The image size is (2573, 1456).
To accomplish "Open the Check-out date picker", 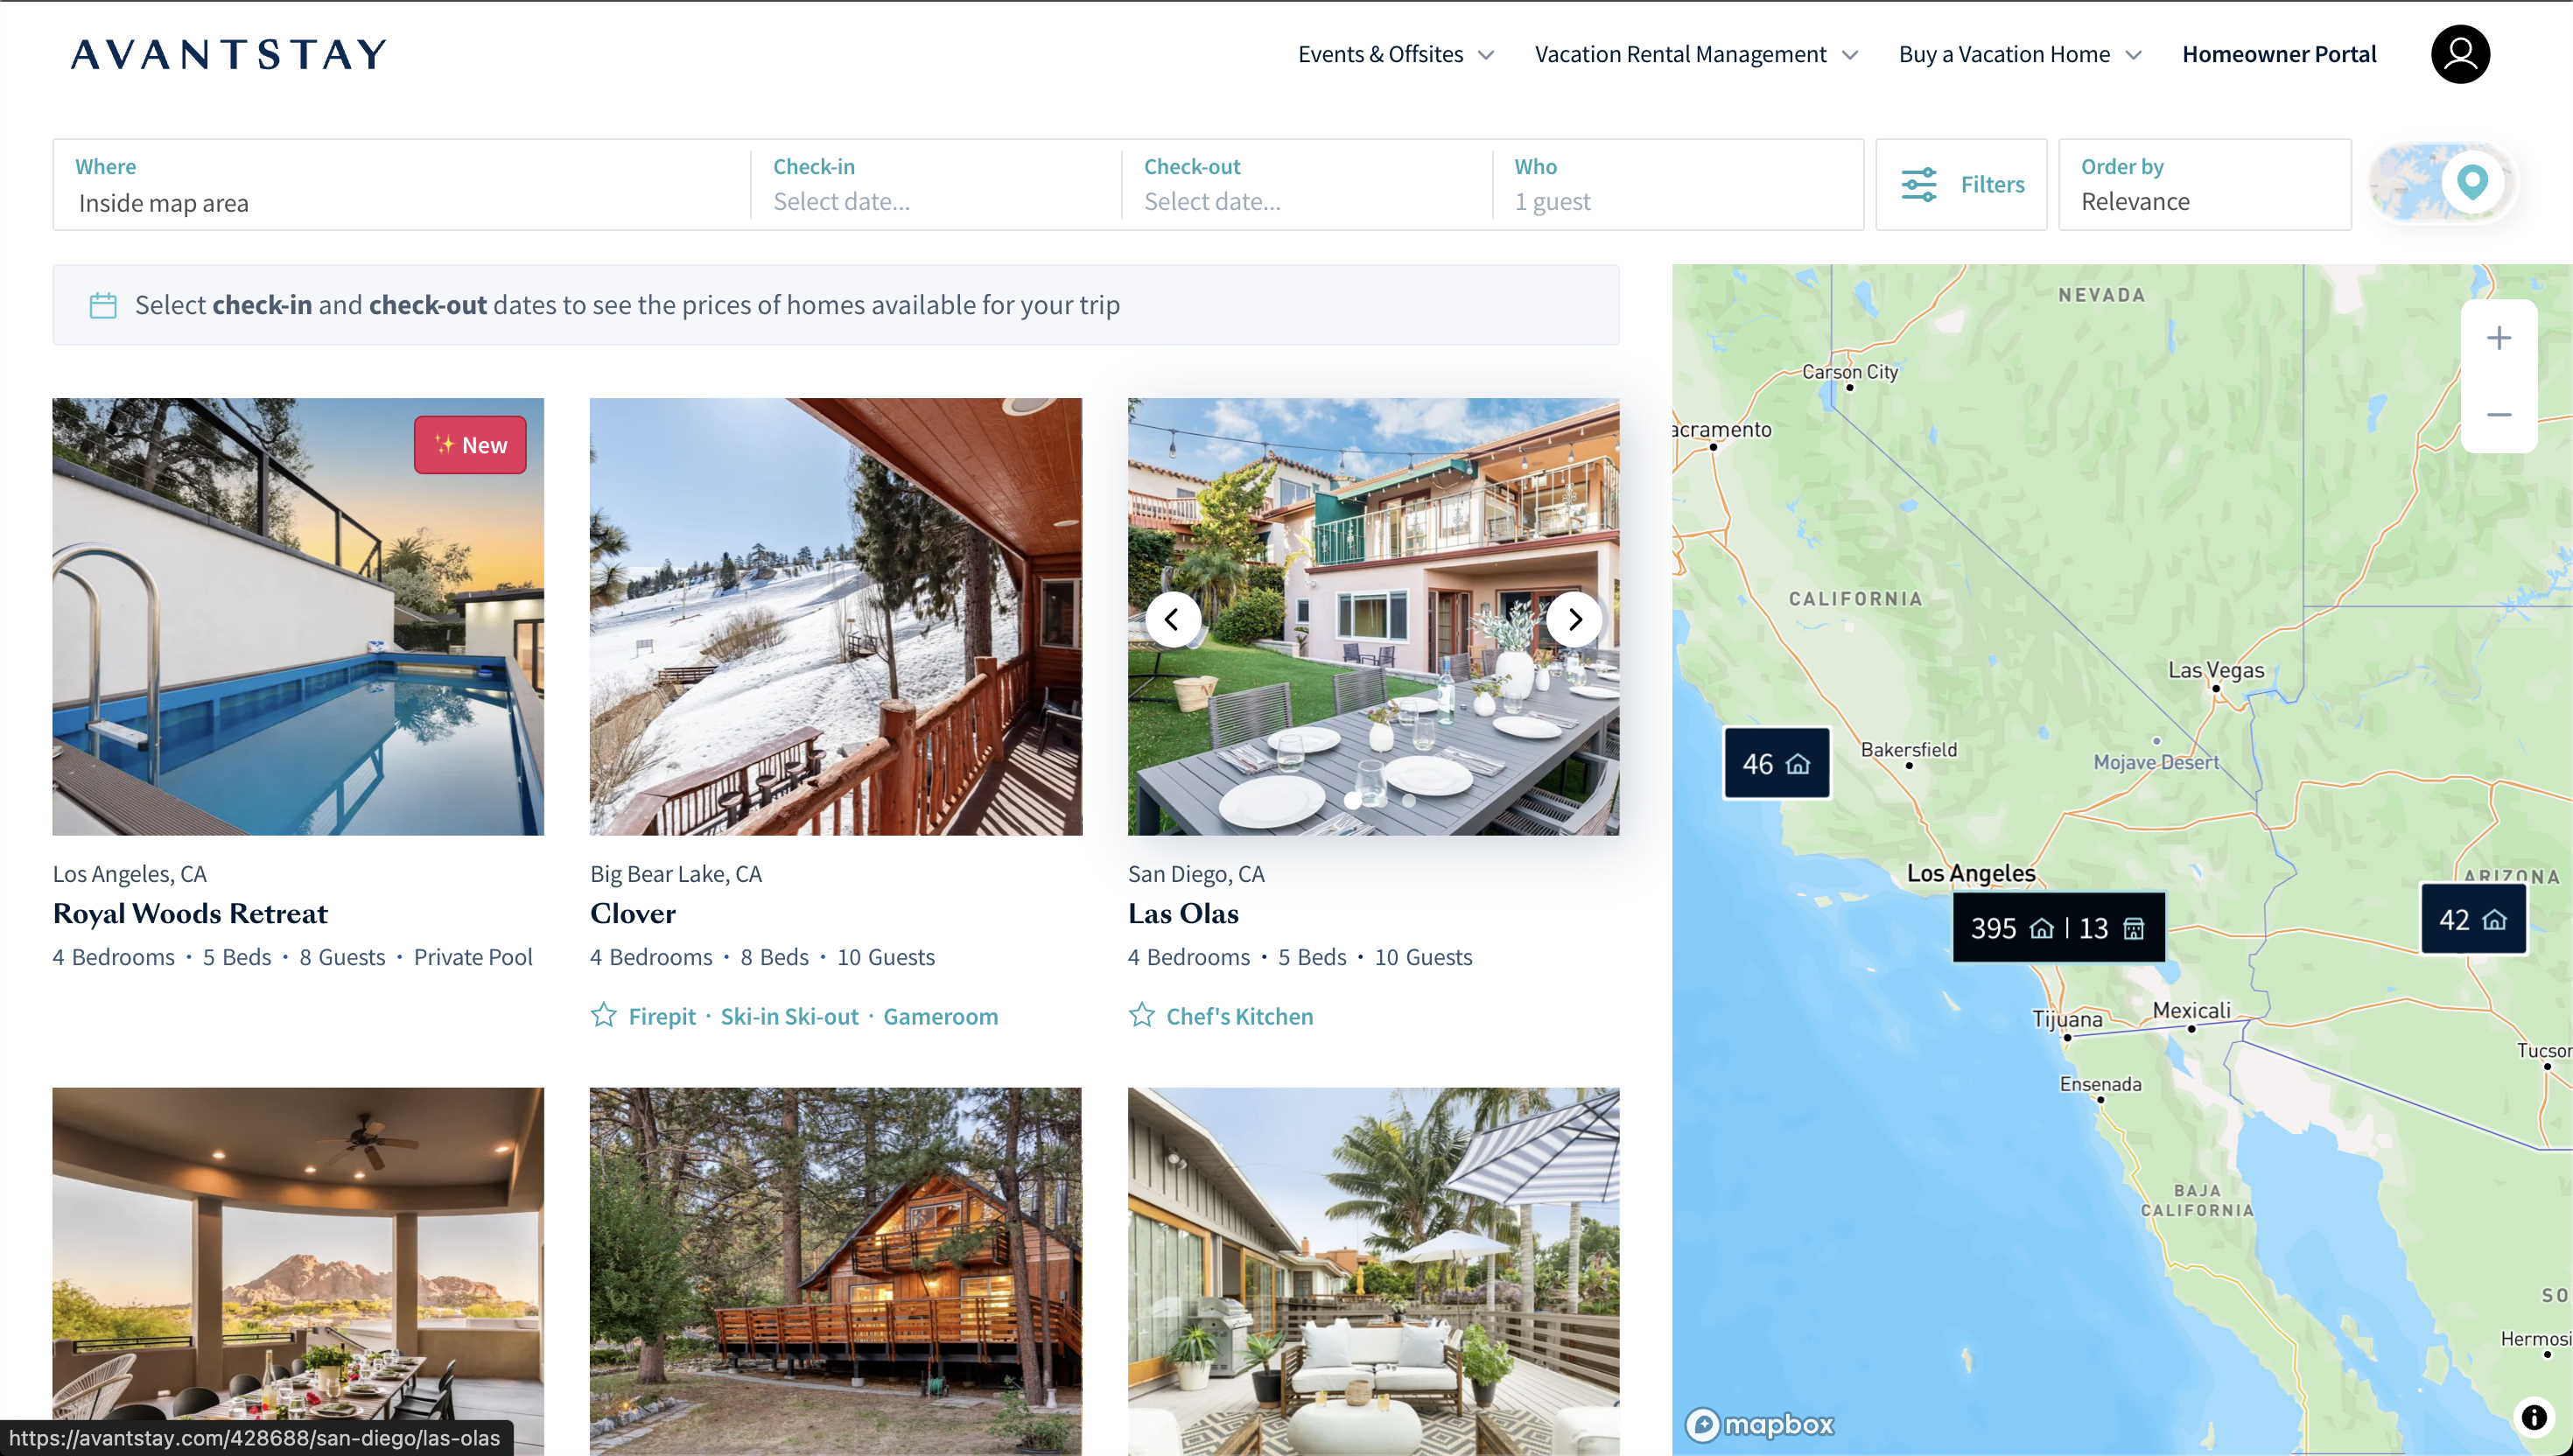I will (1306, 184).
